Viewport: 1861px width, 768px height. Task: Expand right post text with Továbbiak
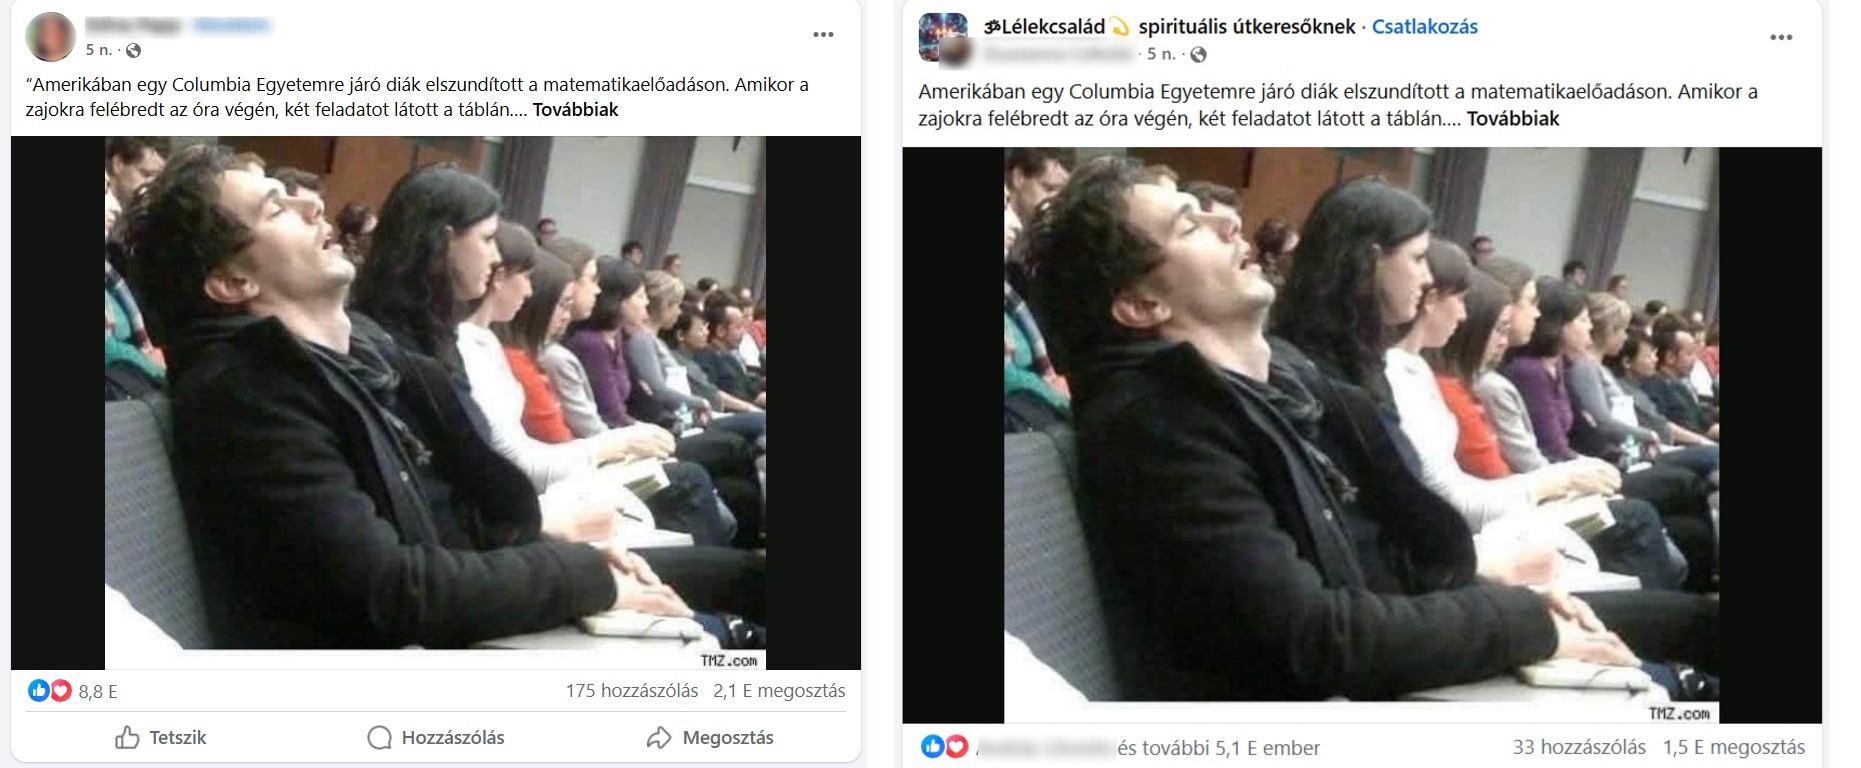1513,119
